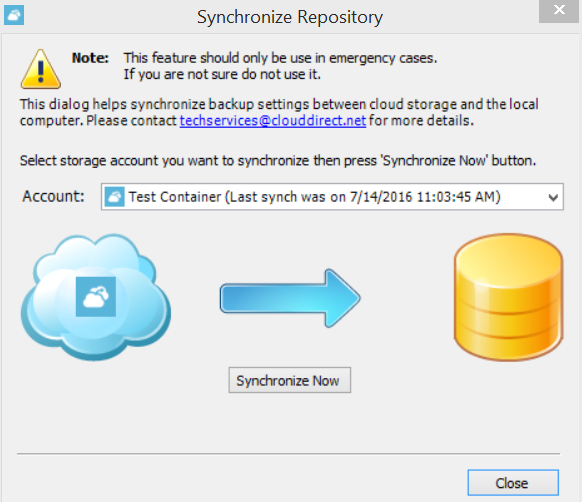582x502 pixels.
Task: Click the yellow warning triangle icon
Action: tap(41, 69)
